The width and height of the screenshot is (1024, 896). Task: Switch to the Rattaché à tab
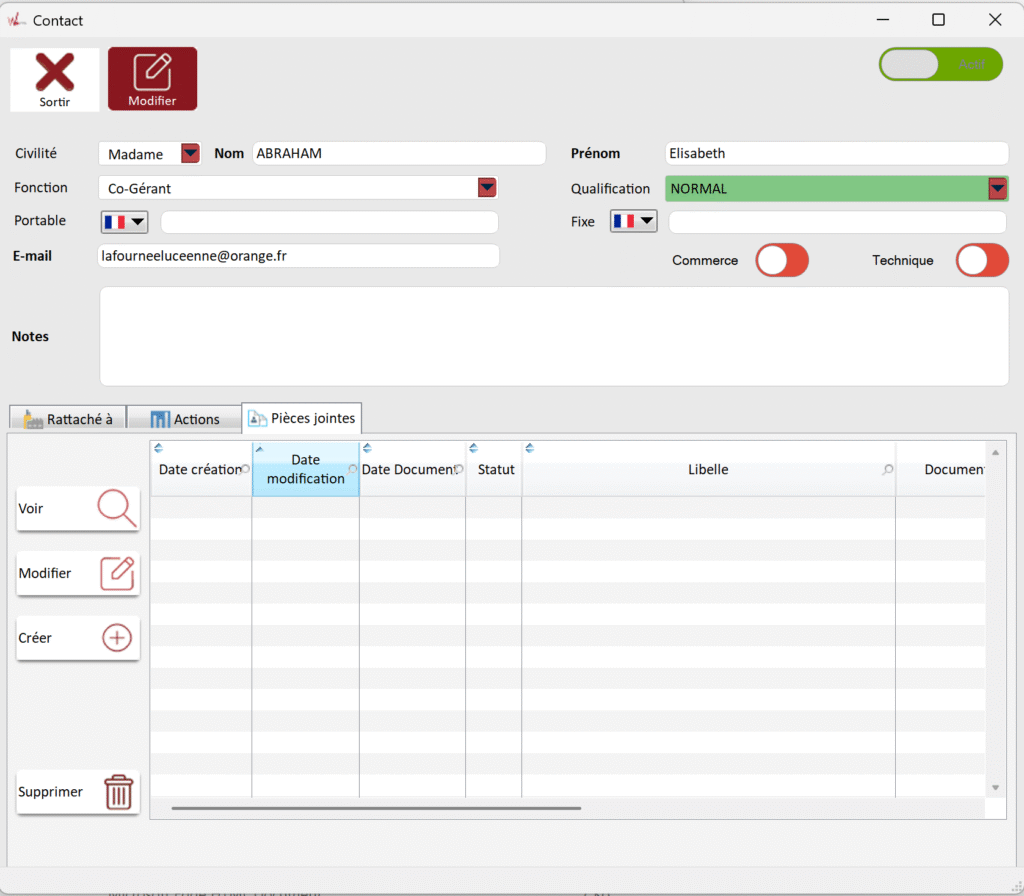68,419
